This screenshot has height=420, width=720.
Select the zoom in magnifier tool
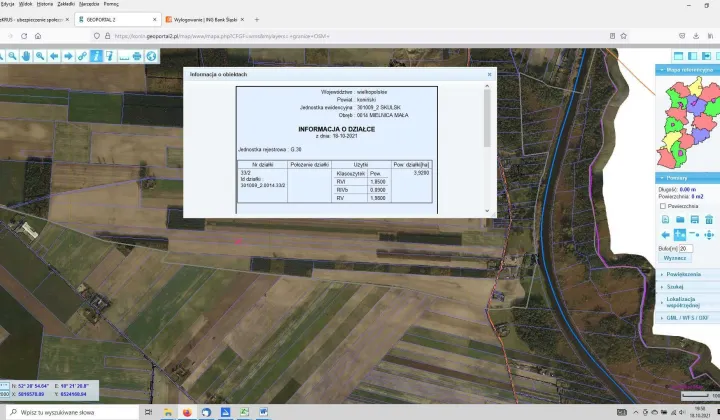click(40, 56)
